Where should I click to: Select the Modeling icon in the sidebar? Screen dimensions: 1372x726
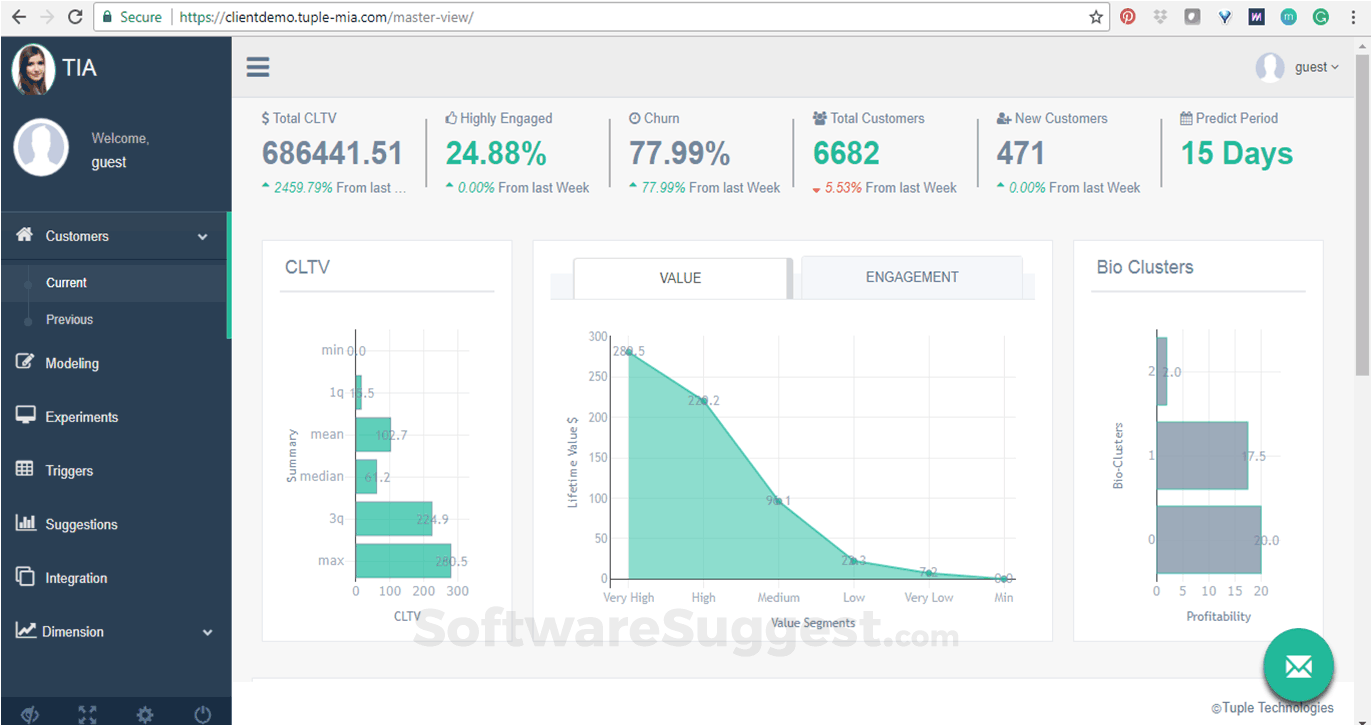click(27, 363)
